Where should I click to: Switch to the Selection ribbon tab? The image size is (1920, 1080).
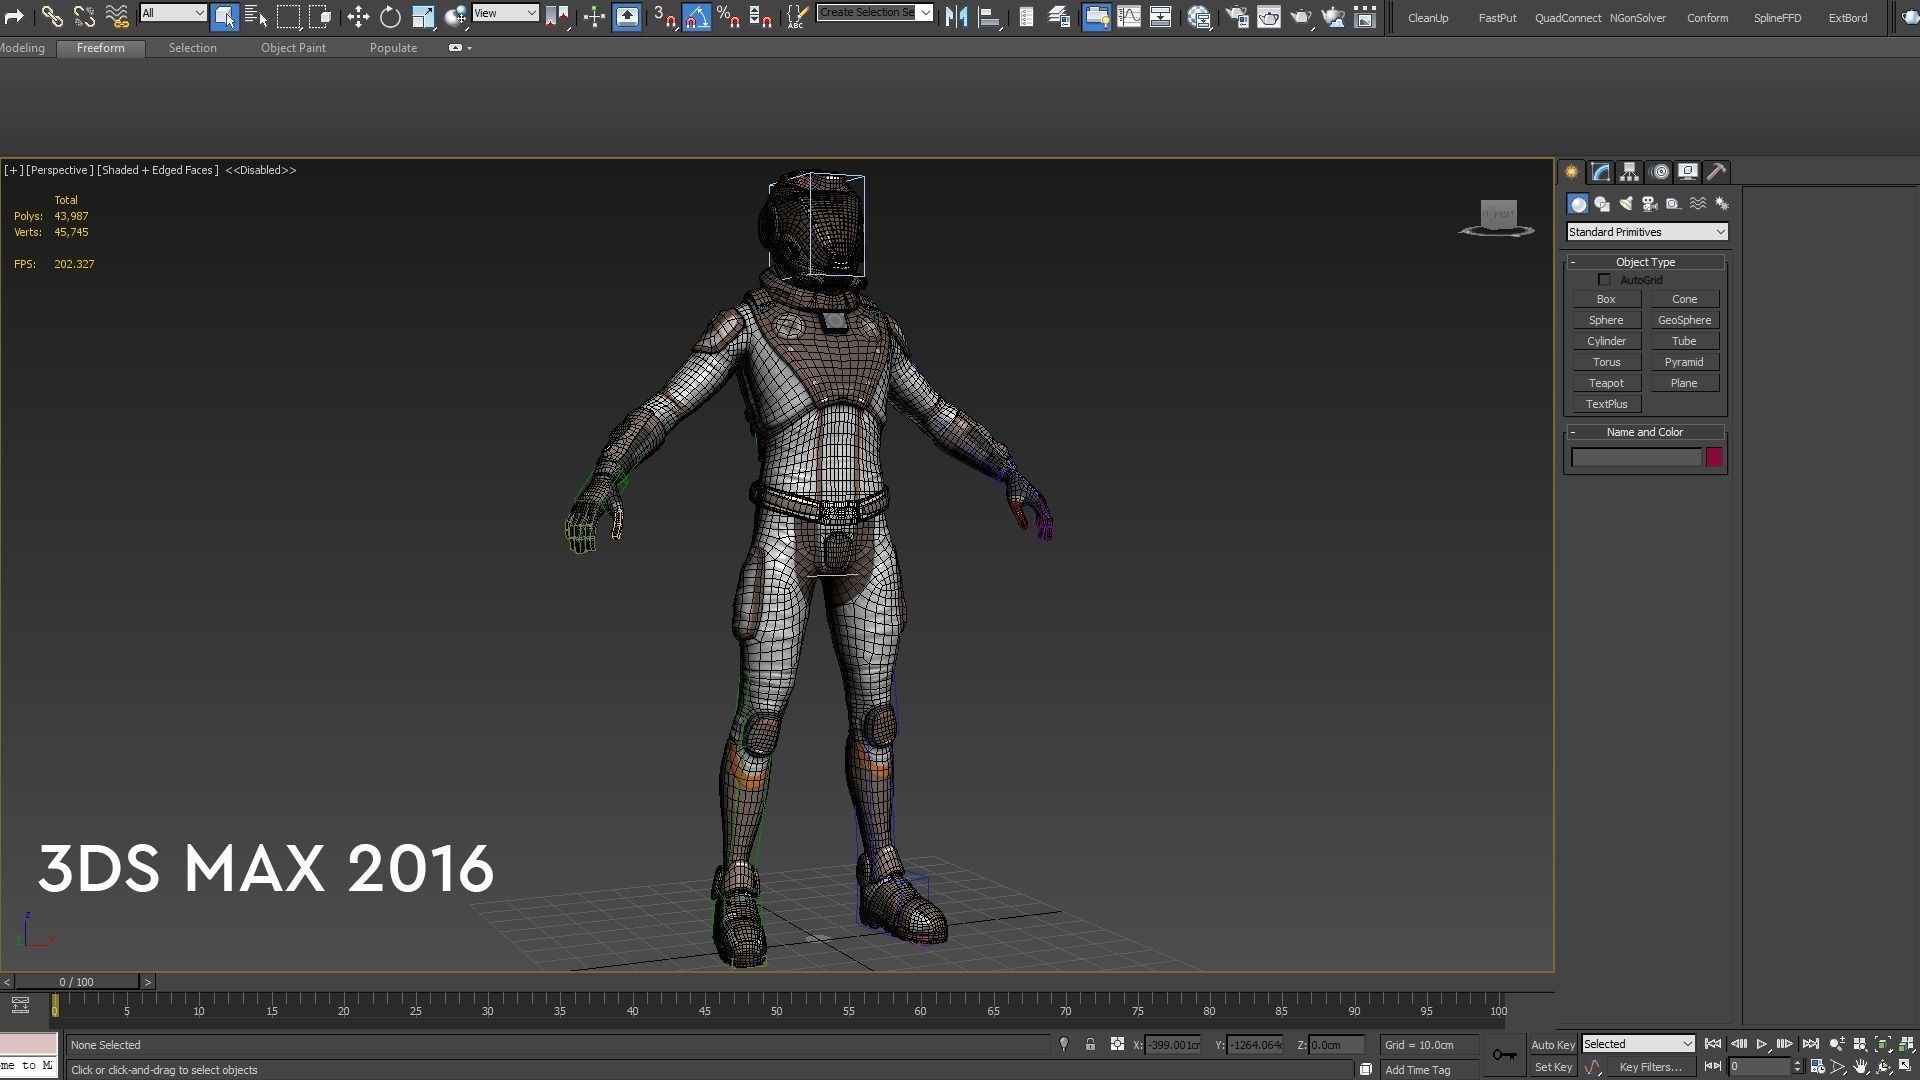(192, 48)
